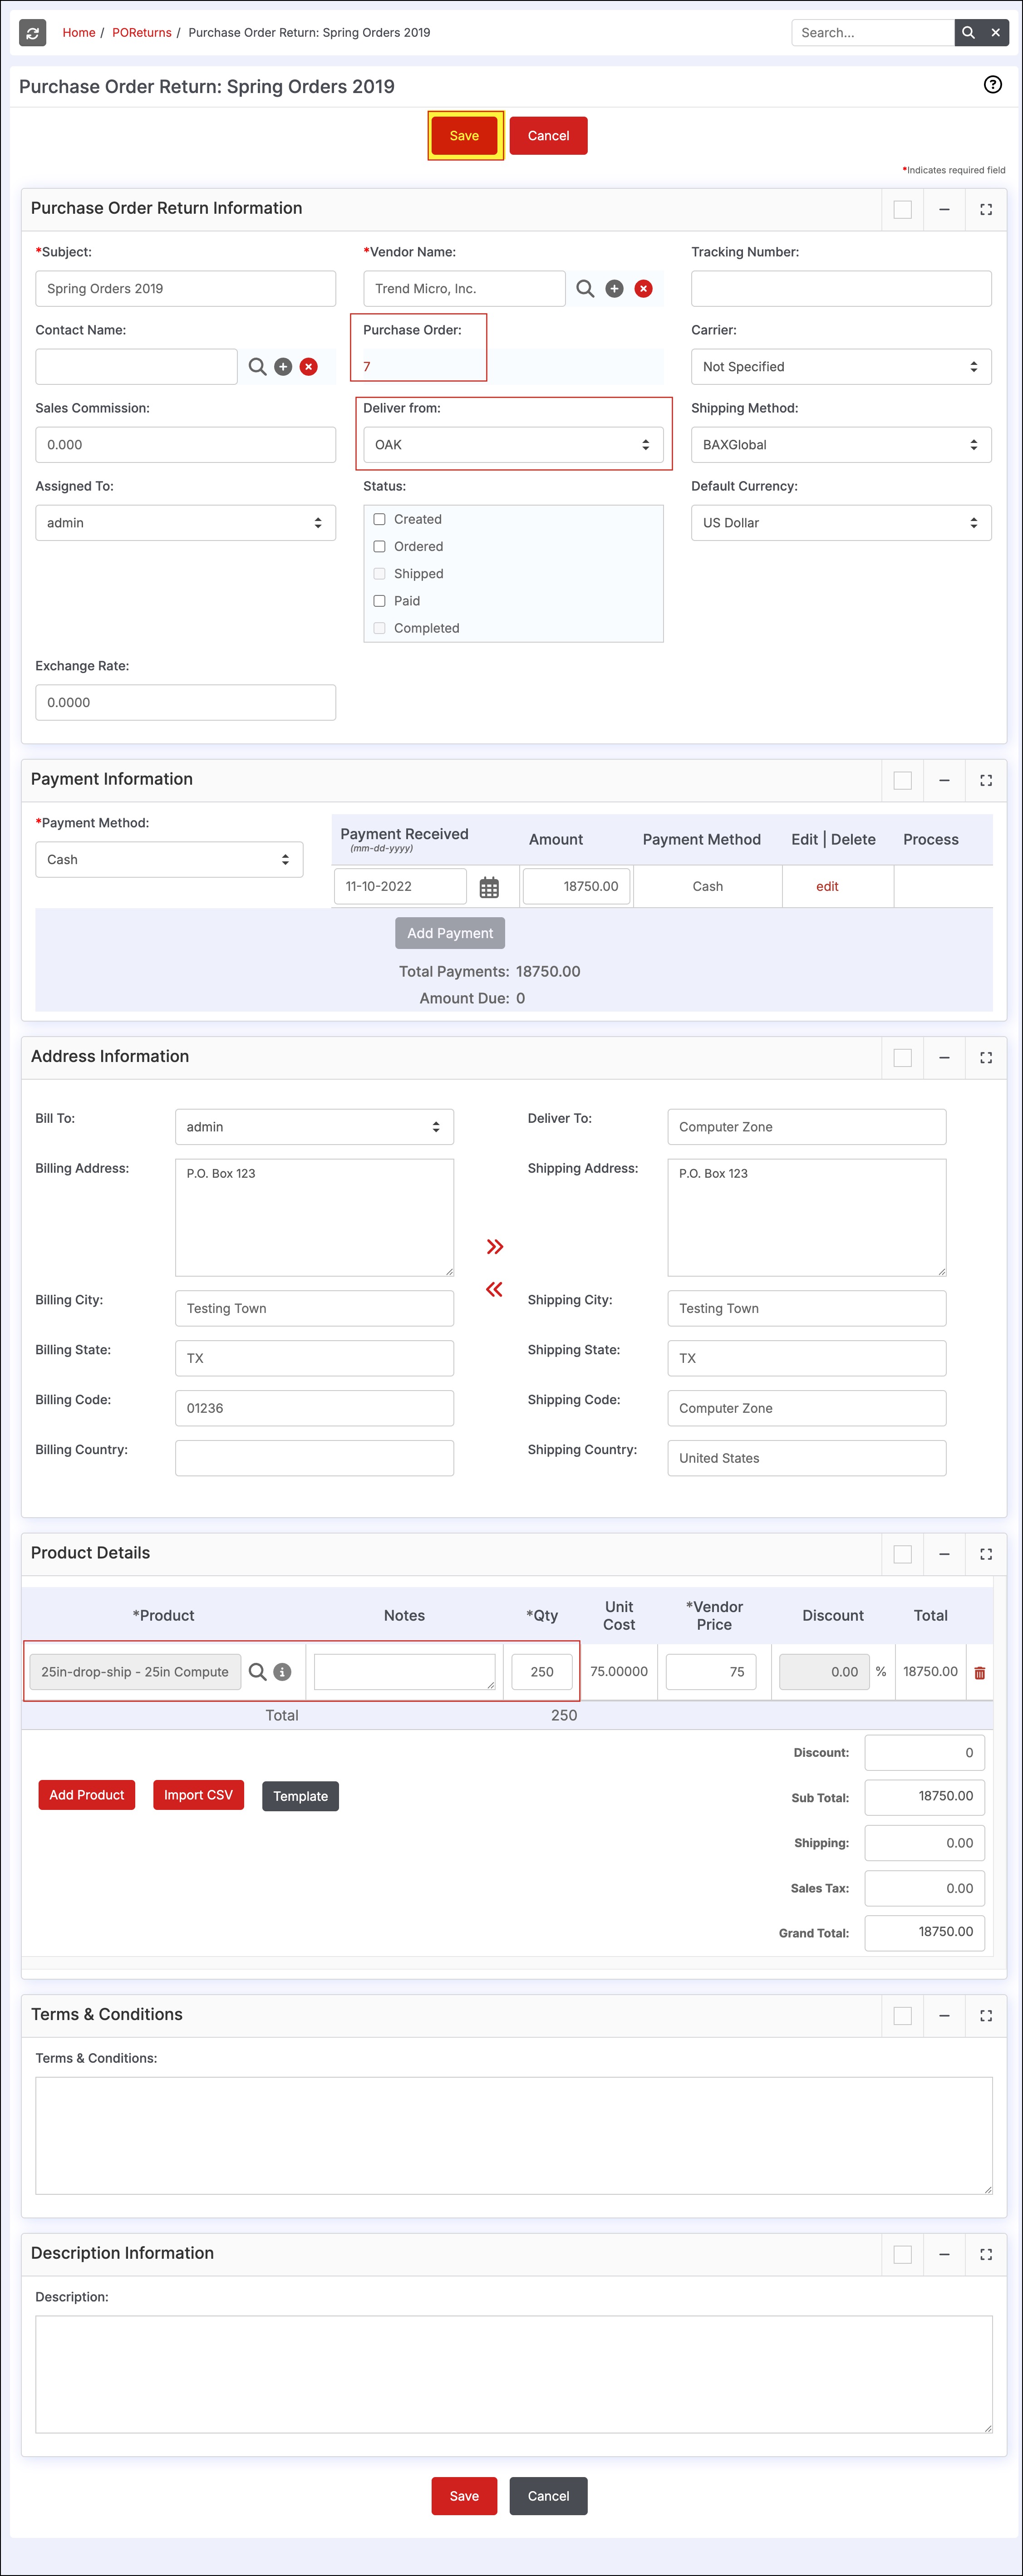Search vendors with magnifier next to Vendor Name
This screenshot has height=2576, width=1023.
pos(585,289)
